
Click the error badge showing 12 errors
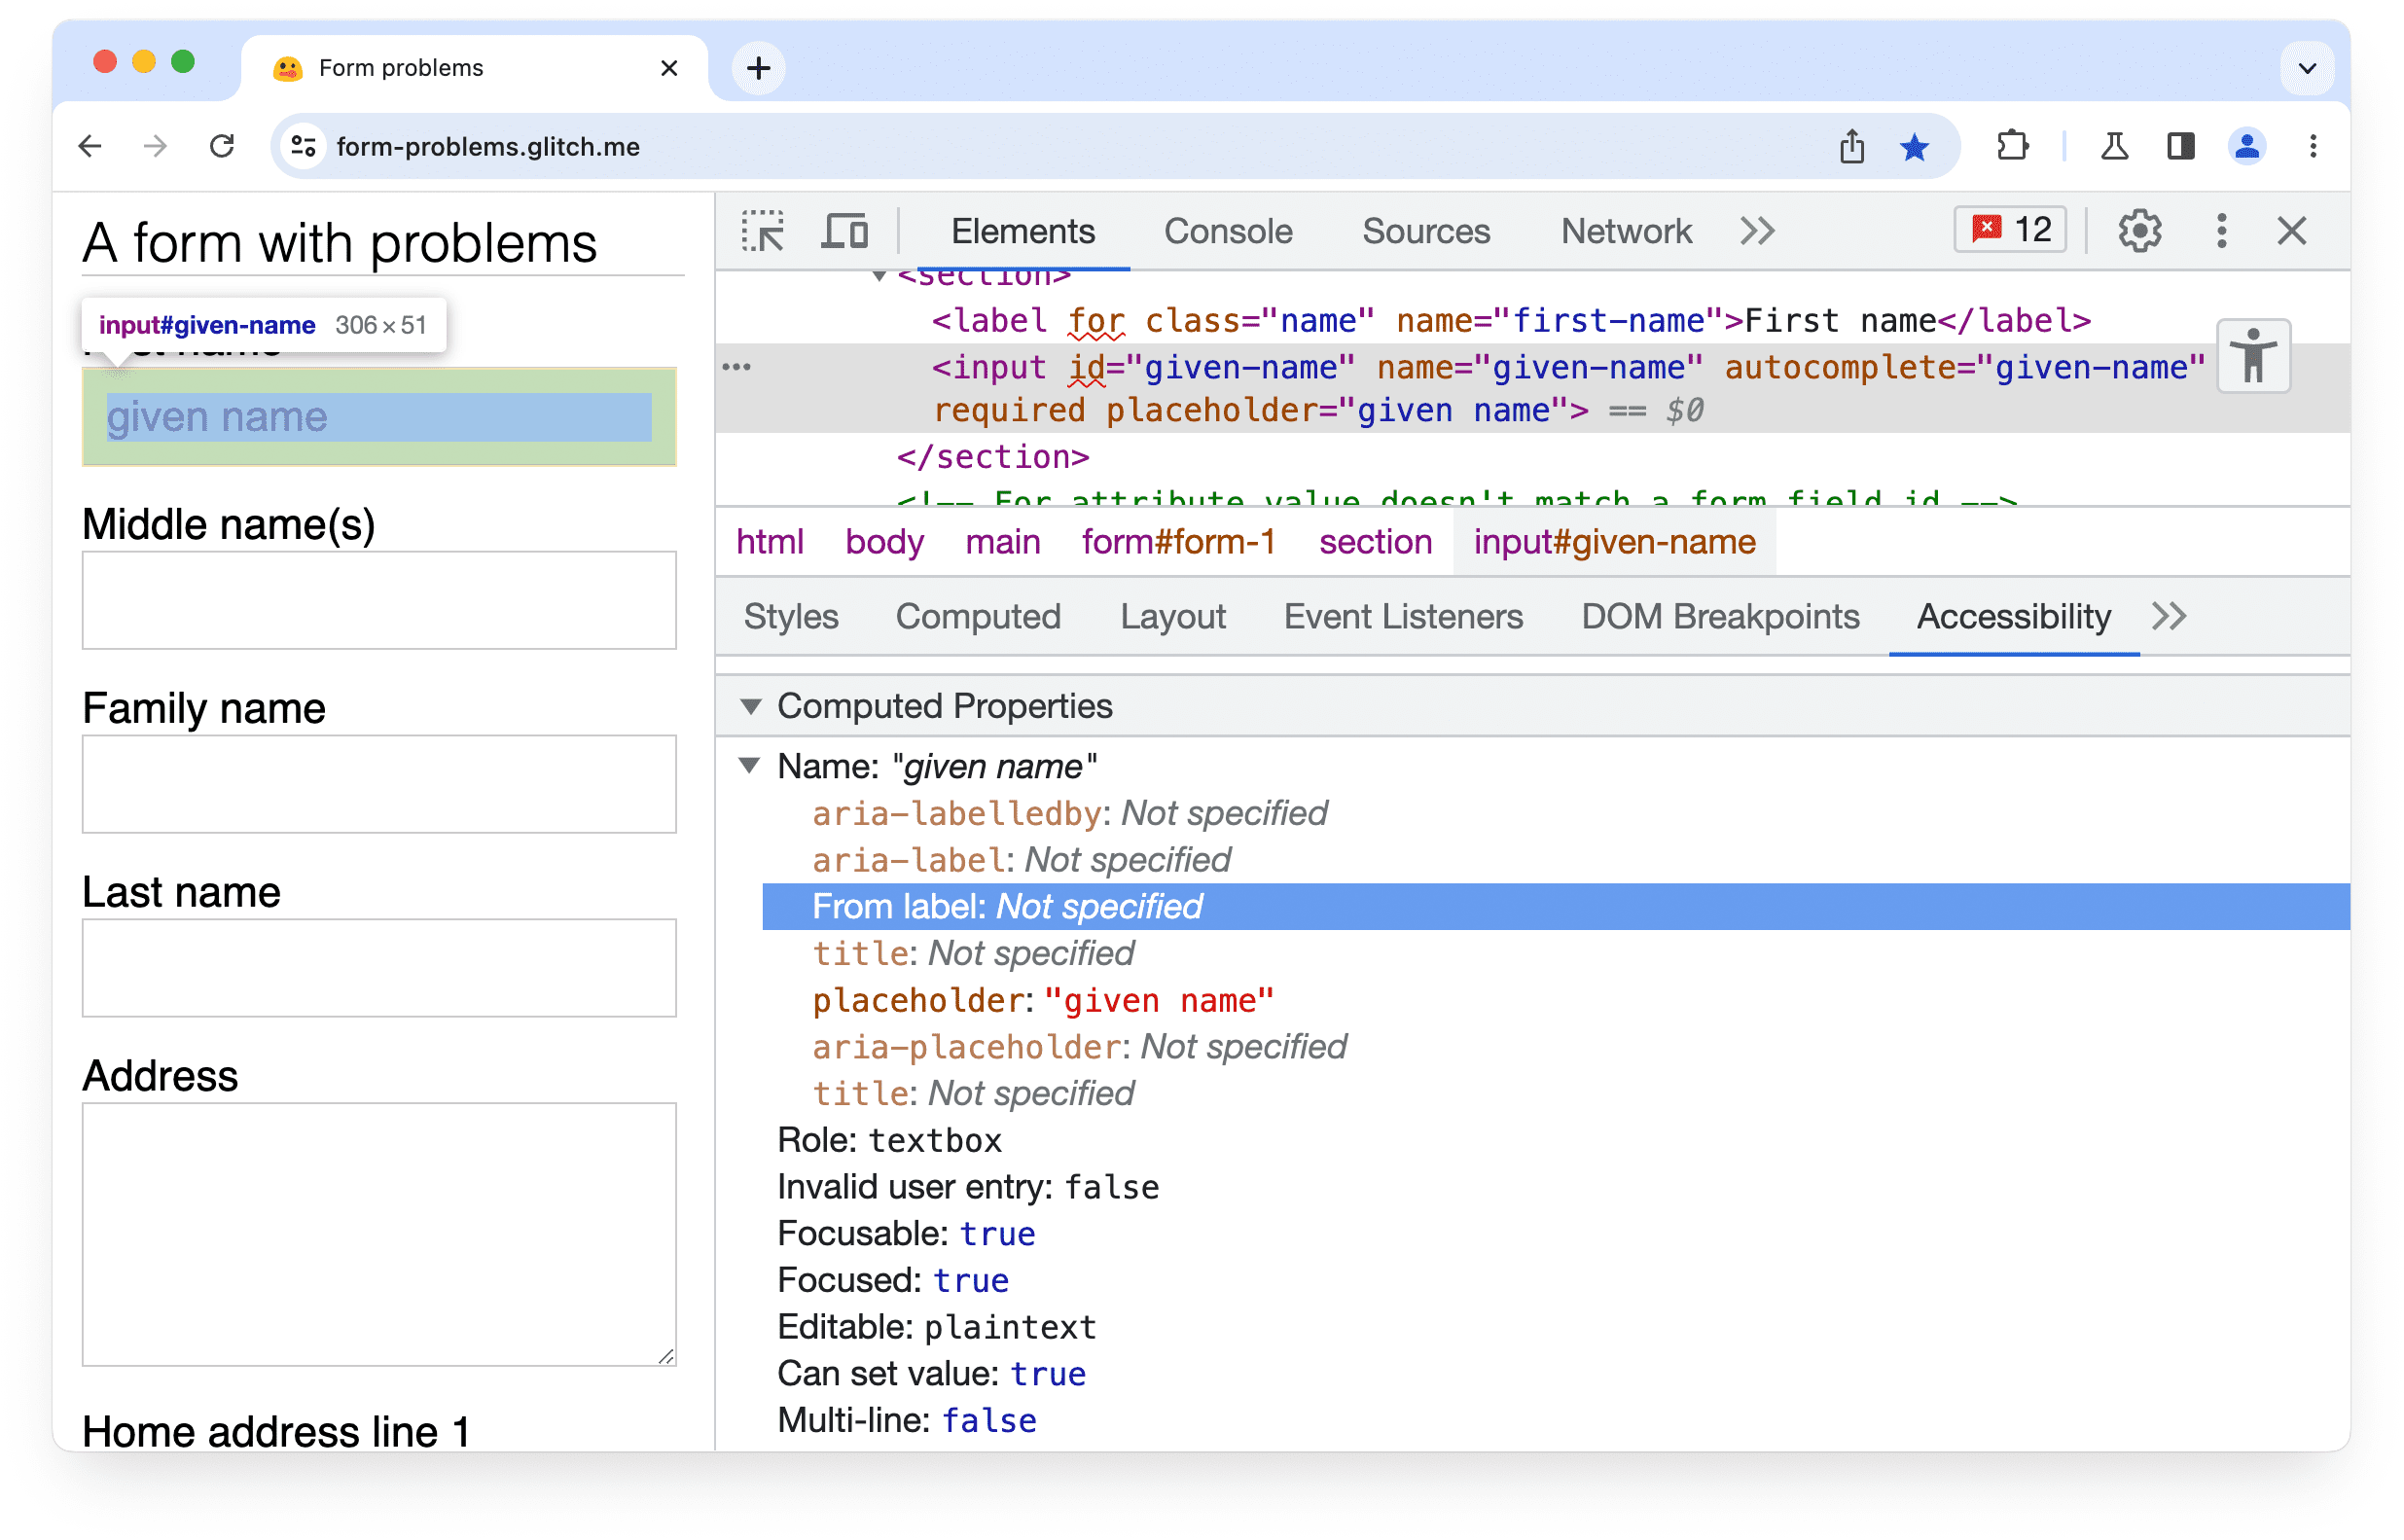(x=2010, y=230)
